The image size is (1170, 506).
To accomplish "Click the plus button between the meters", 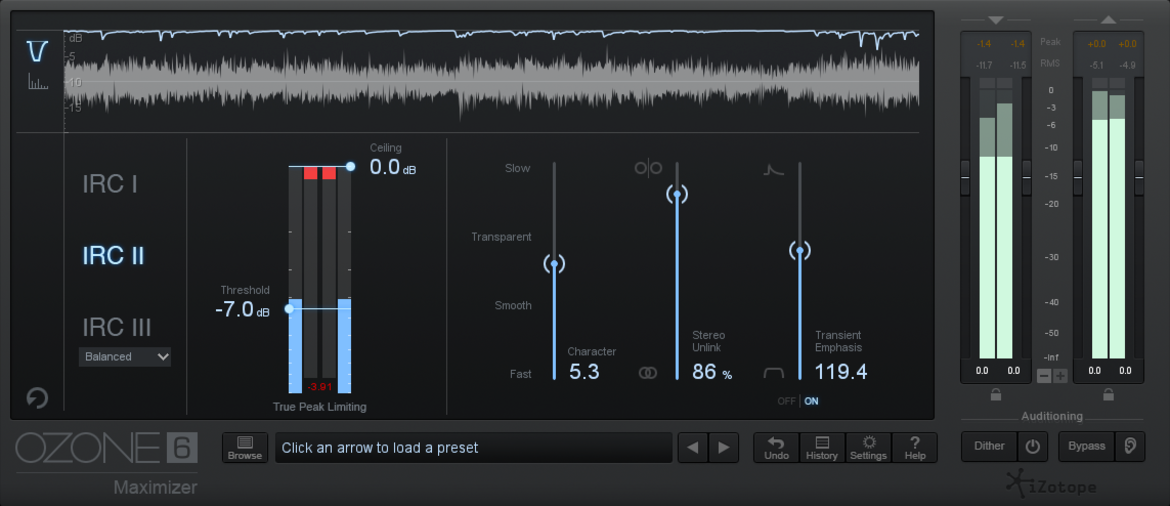I will pos(1060,375).
